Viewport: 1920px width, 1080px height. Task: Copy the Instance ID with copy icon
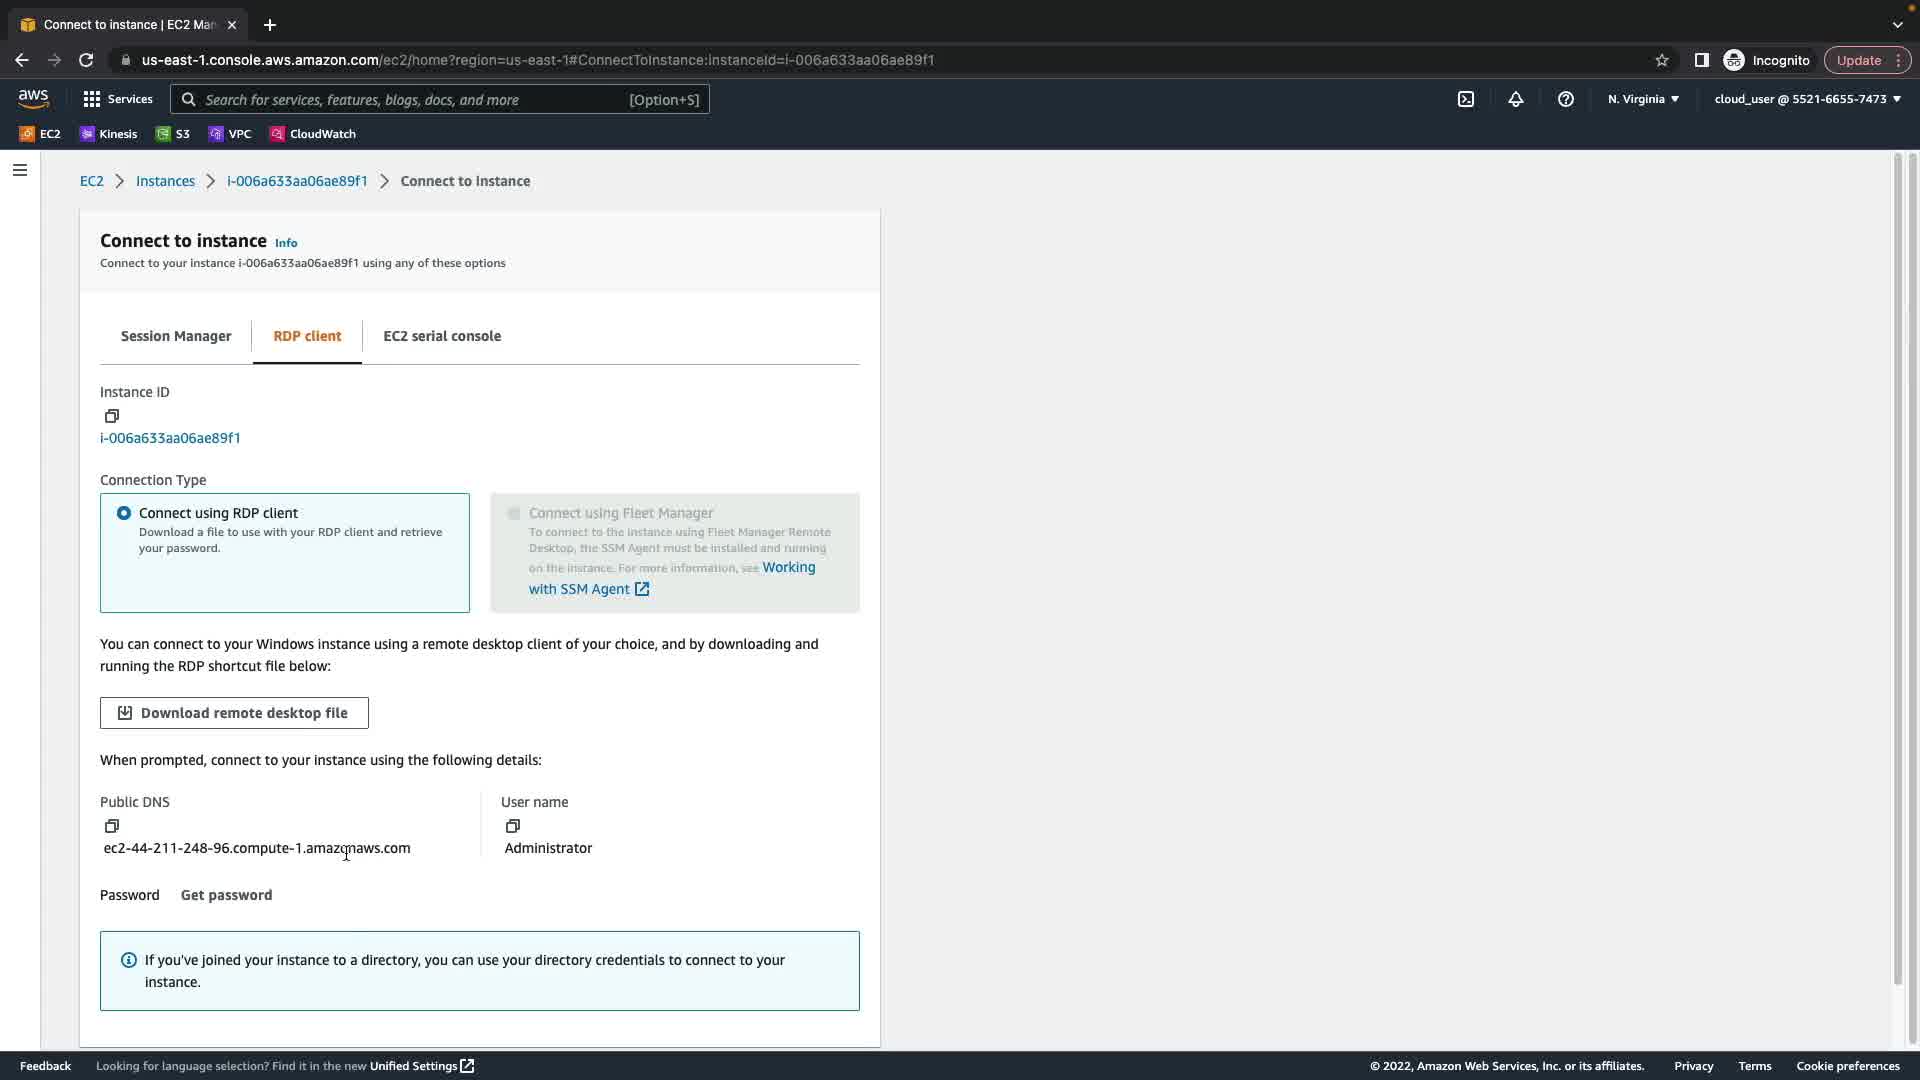pos(112,416)
